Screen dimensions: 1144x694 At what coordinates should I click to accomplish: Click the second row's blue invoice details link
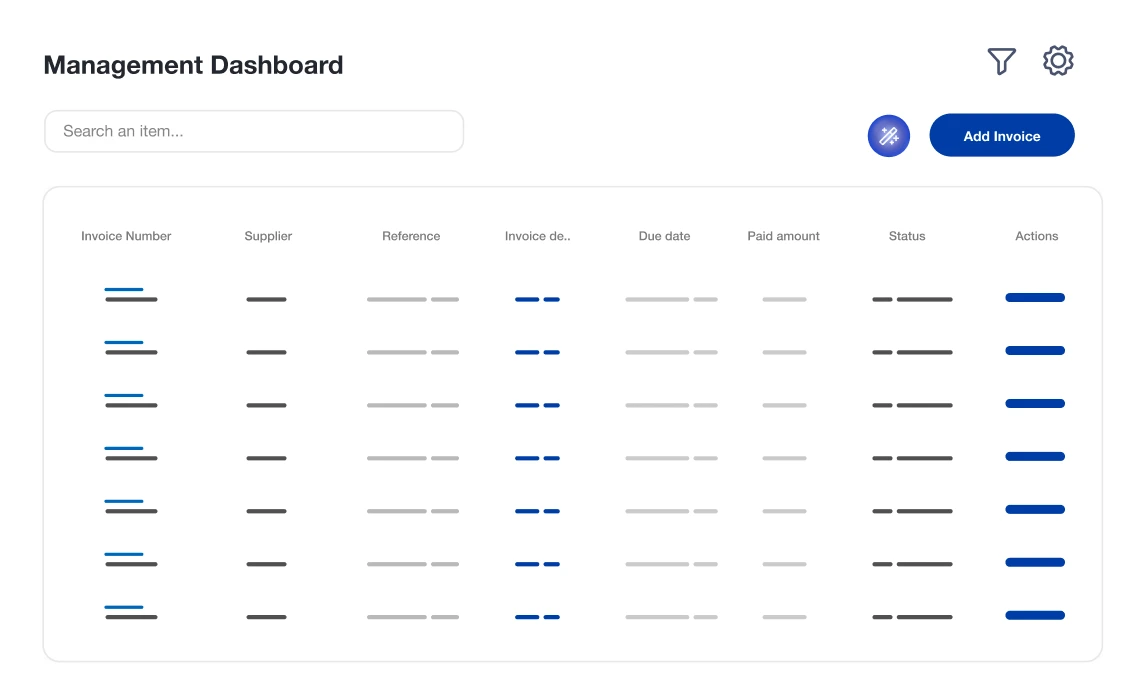click(537, 352)
